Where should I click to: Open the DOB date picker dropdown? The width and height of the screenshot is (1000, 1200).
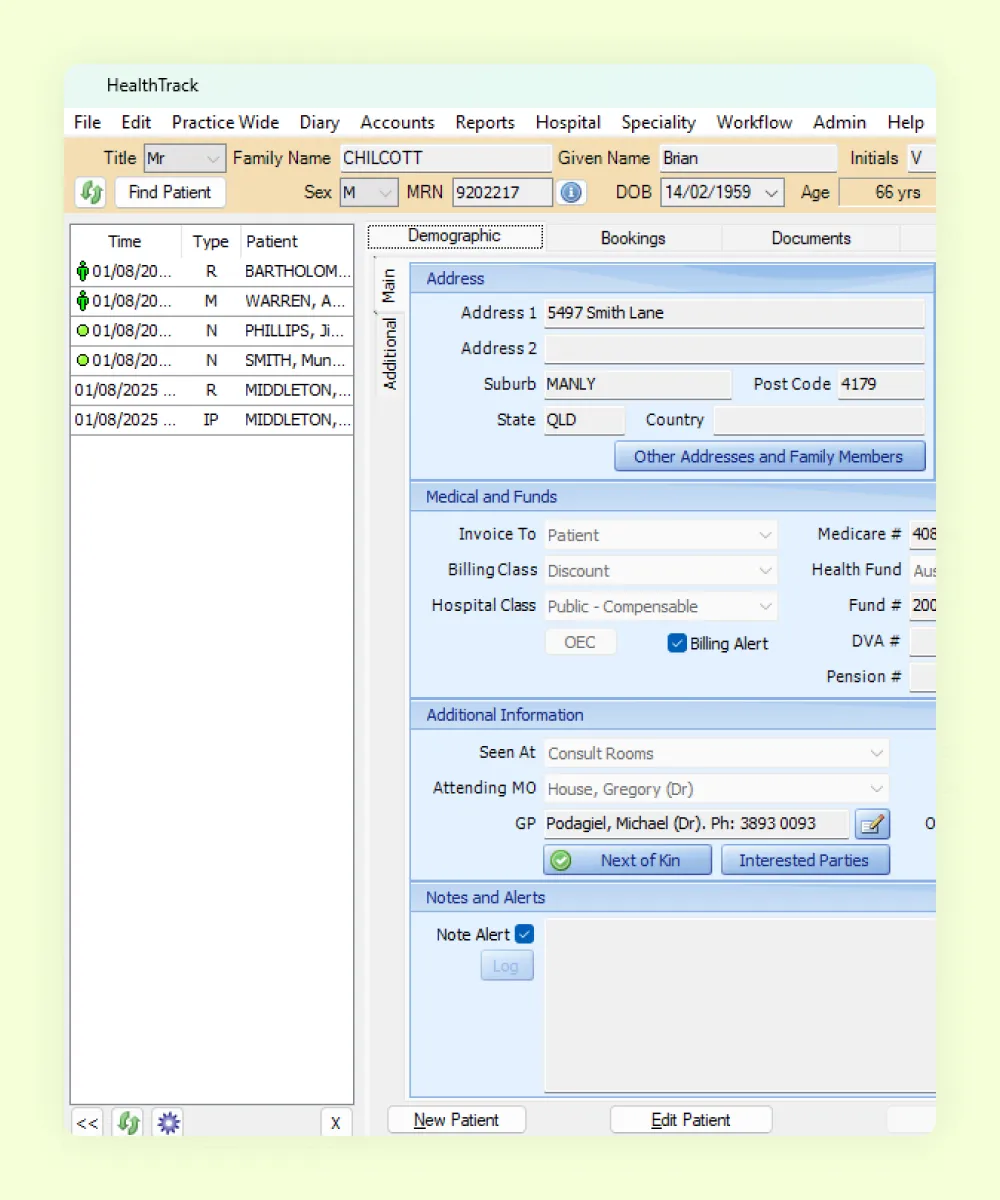coord(772,192)
